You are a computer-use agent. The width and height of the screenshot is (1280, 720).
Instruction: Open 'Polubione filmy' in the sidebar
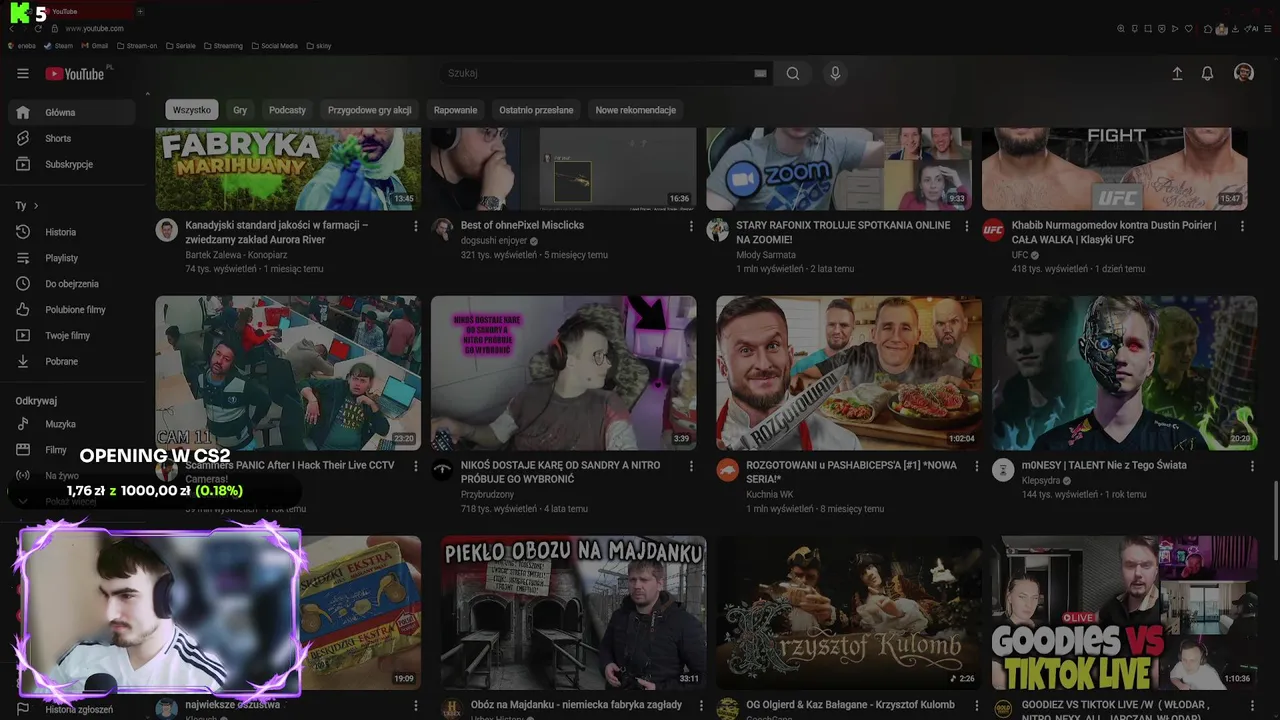pyautogui.click(x=72, y=310)
